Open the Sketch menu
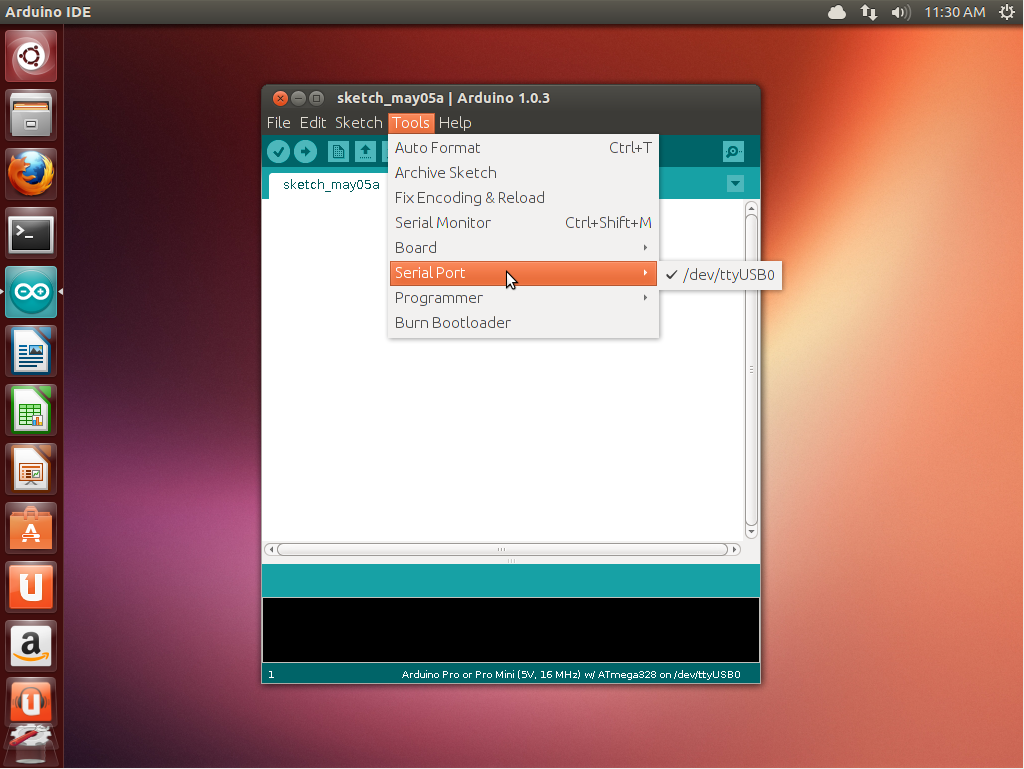1024x769 pixels. point(359,123)
